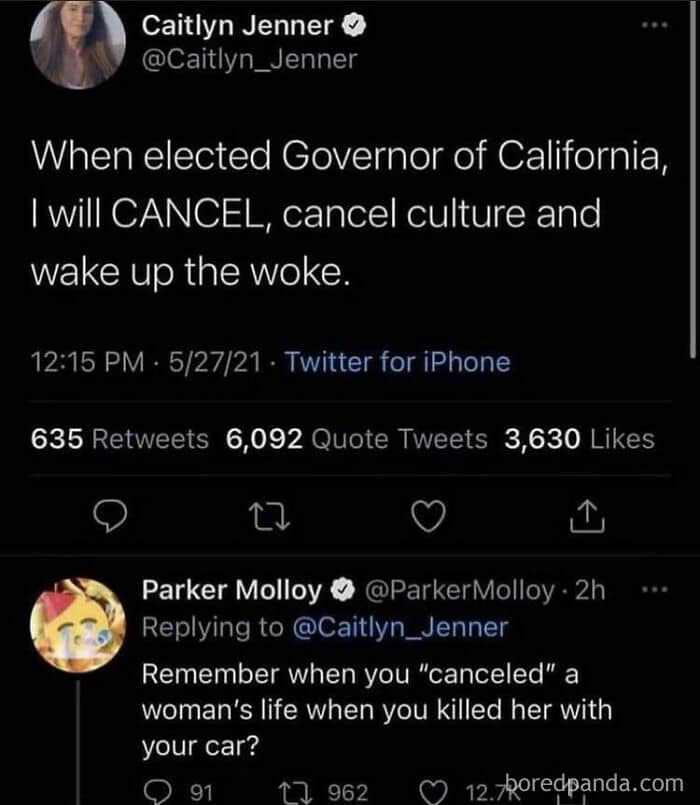Open the share icon on main tweet
This screenshot has width=700, height=805.
(x=588, y=515)
